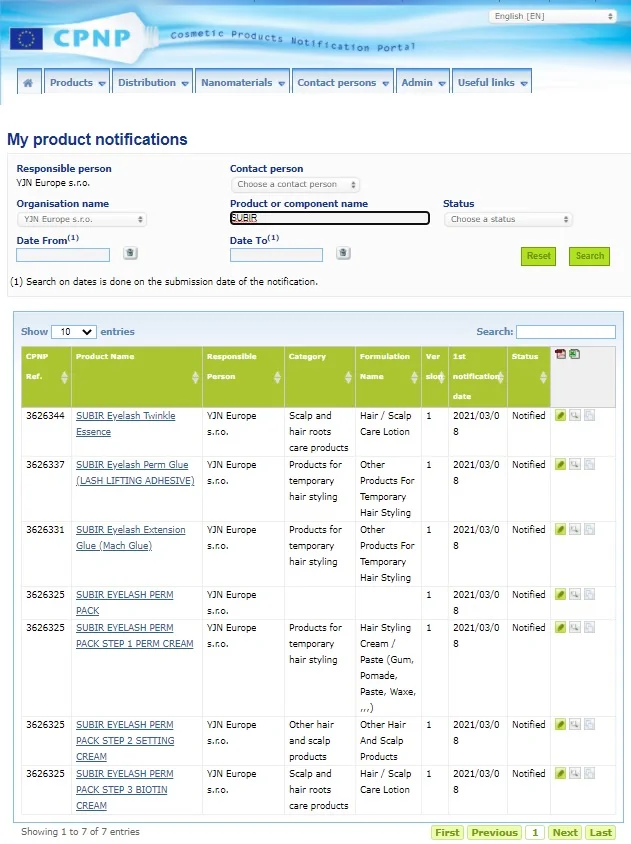
Task: Edit SUBIR Eyelash Perm Glue notification
Action: point(560,465)
